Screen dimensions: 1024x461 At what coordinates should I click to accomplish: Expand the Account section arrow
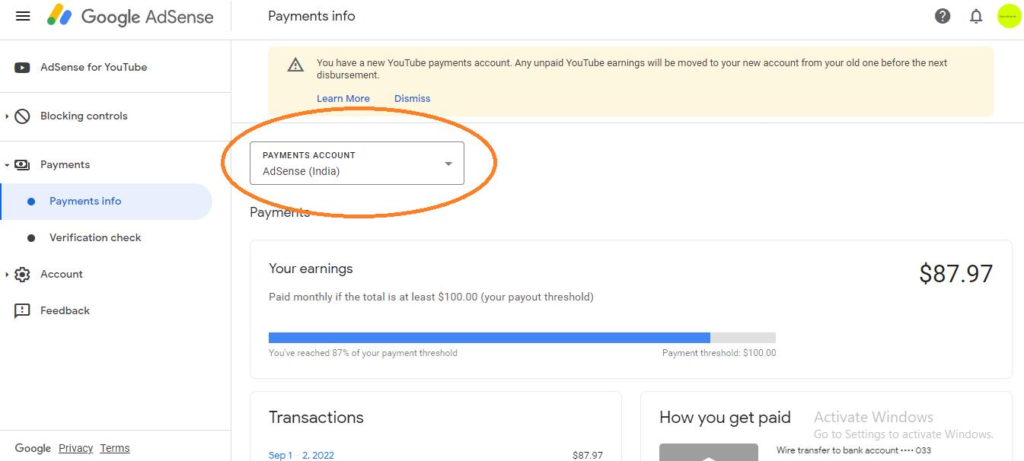pyautogui.click(x=7, y=274)
